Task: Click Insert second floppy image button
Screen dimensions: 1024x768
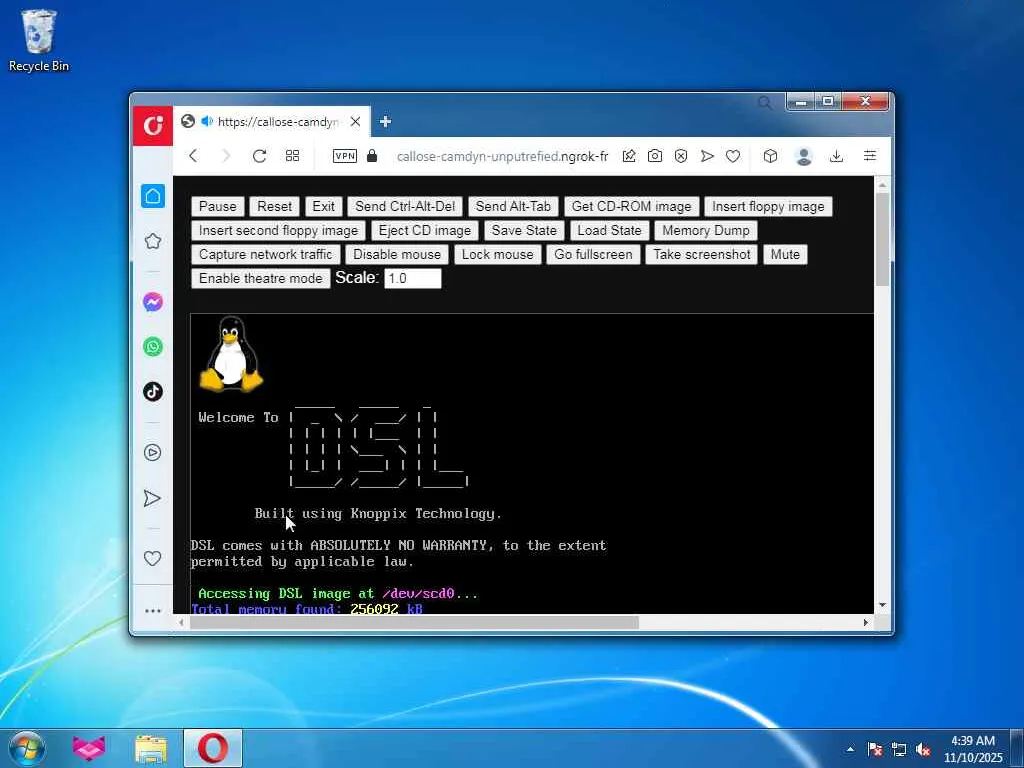Action: pyautogui.click(x=278, y=231)
